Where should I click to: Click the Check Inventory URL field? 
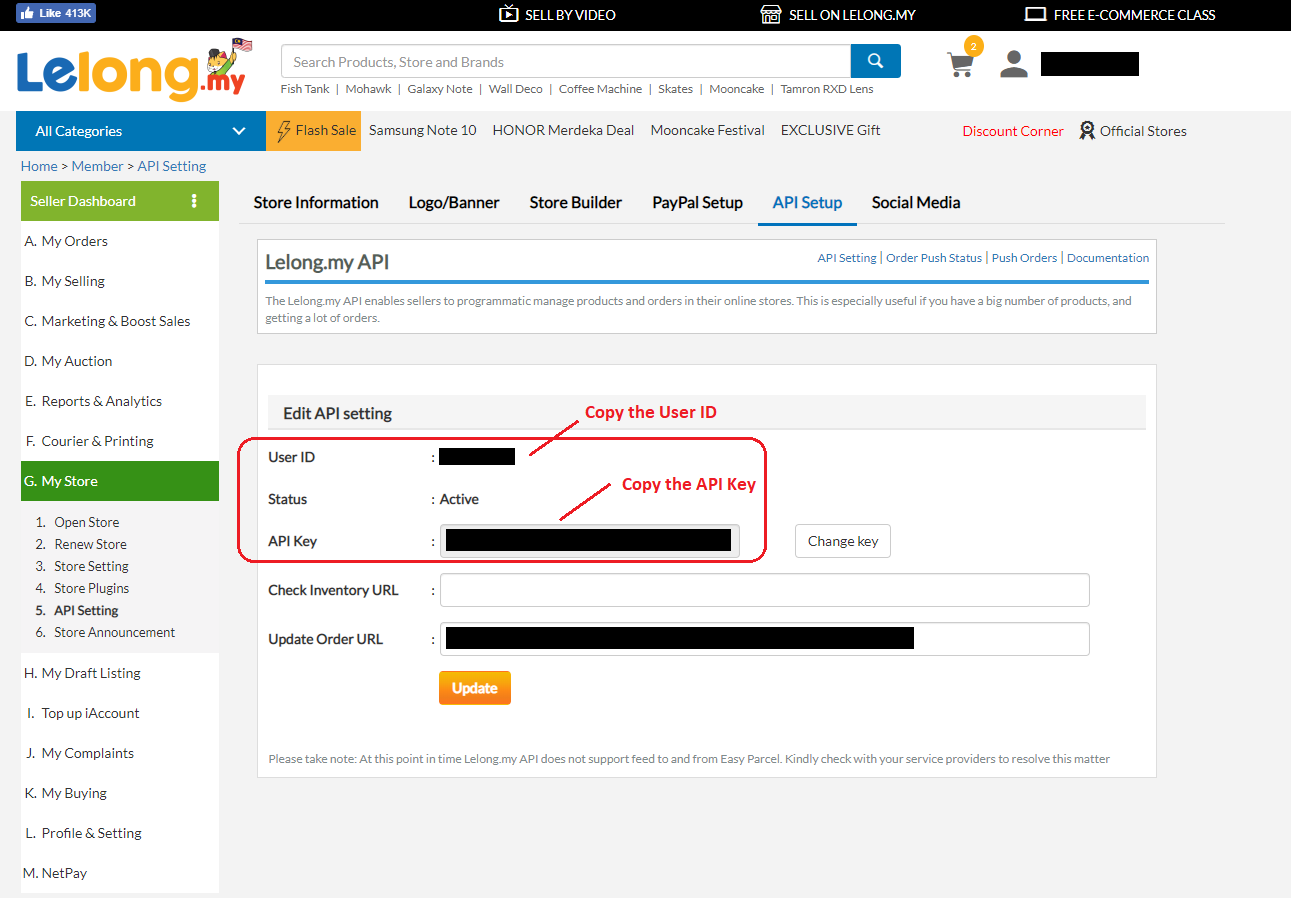tap(764, 590)
